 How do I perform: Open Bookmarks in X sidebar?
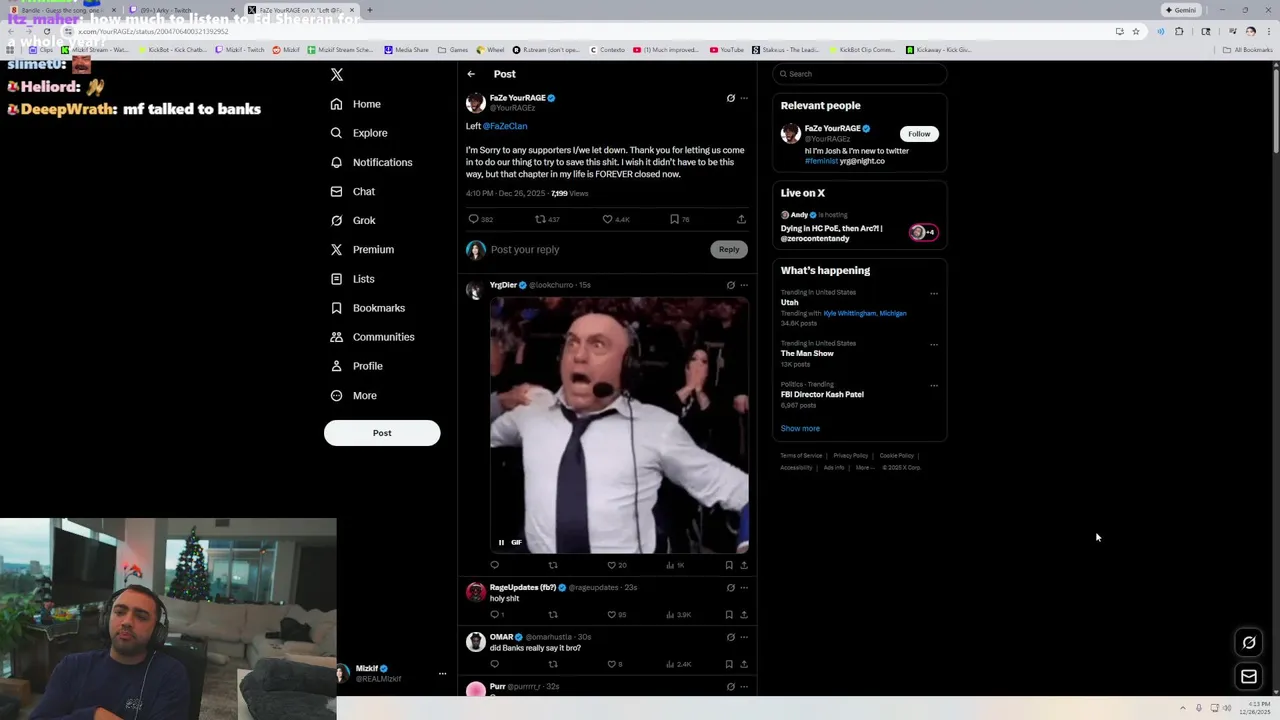[x=368, y=308]
